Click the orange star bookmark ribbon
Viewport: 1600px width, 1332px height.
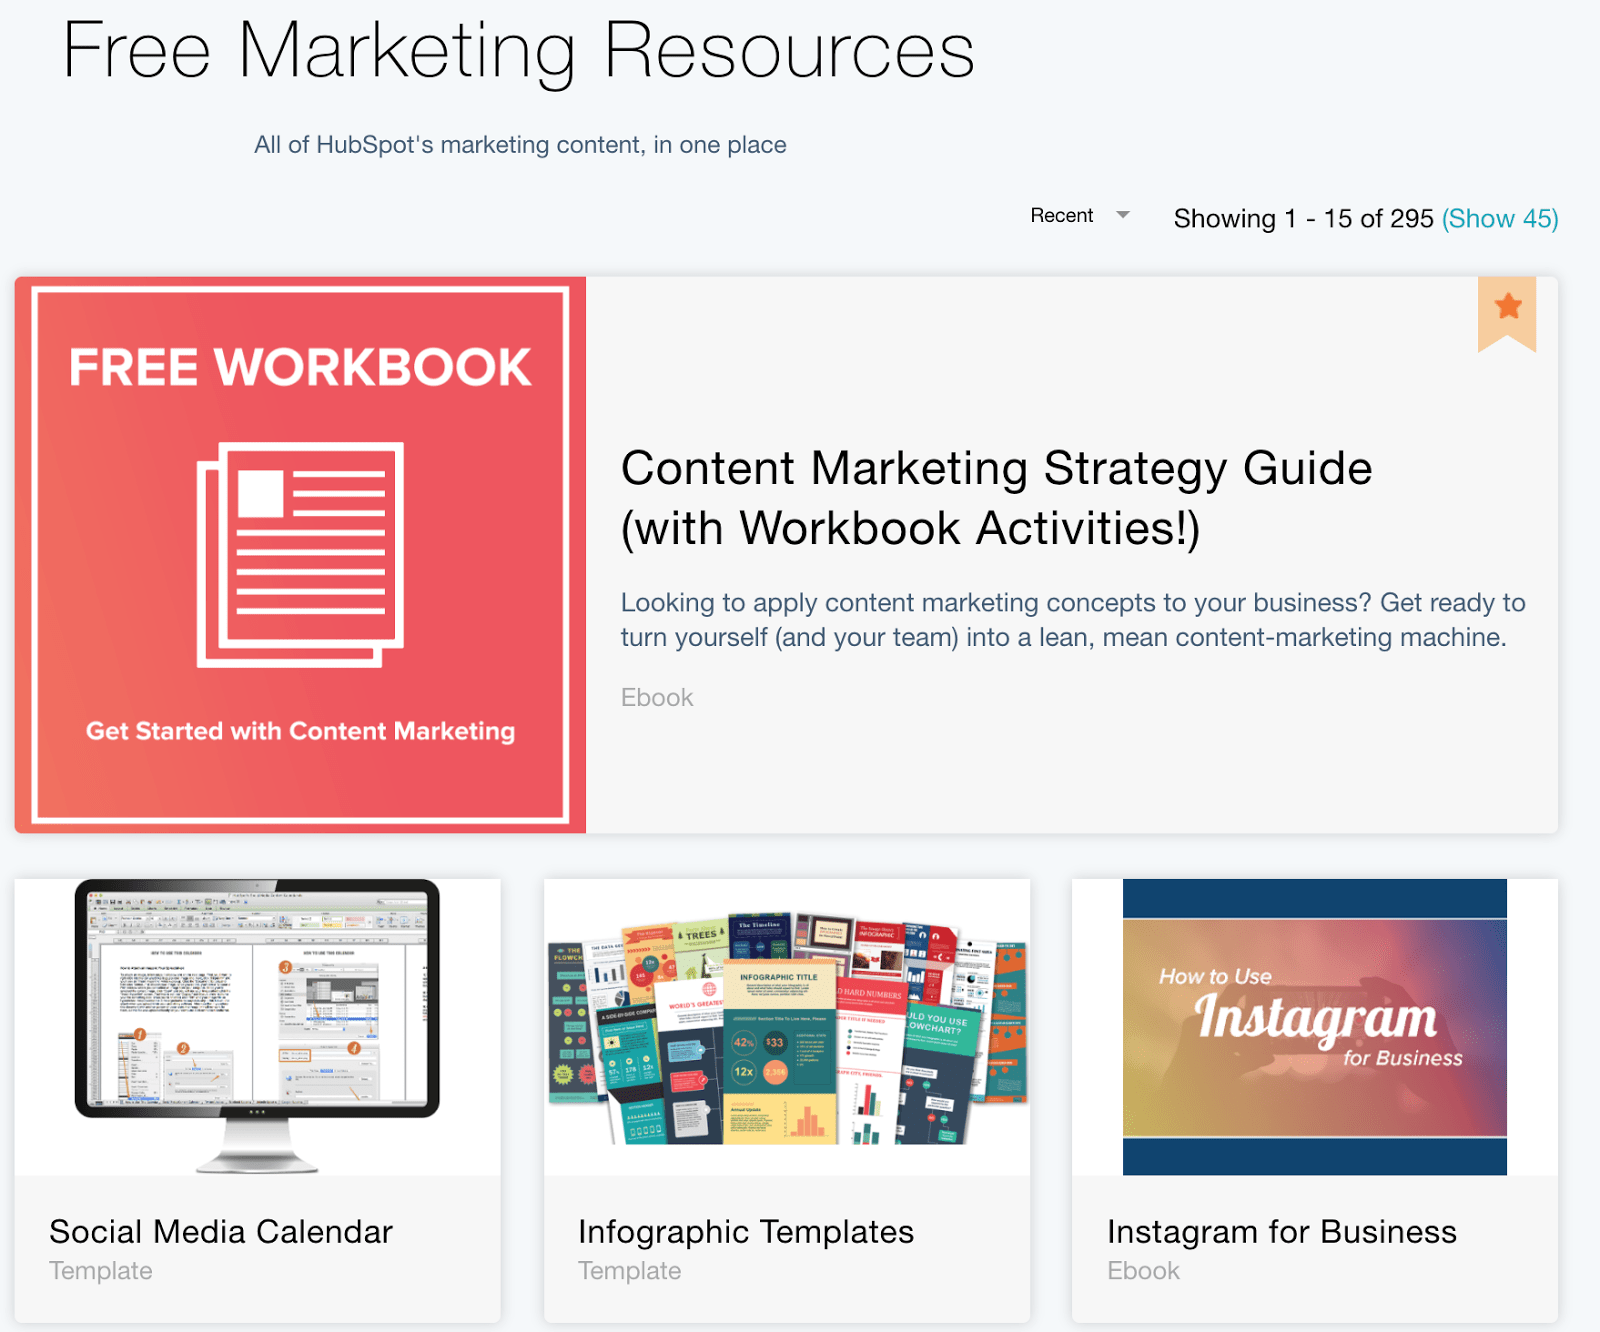pos(1507,314)
